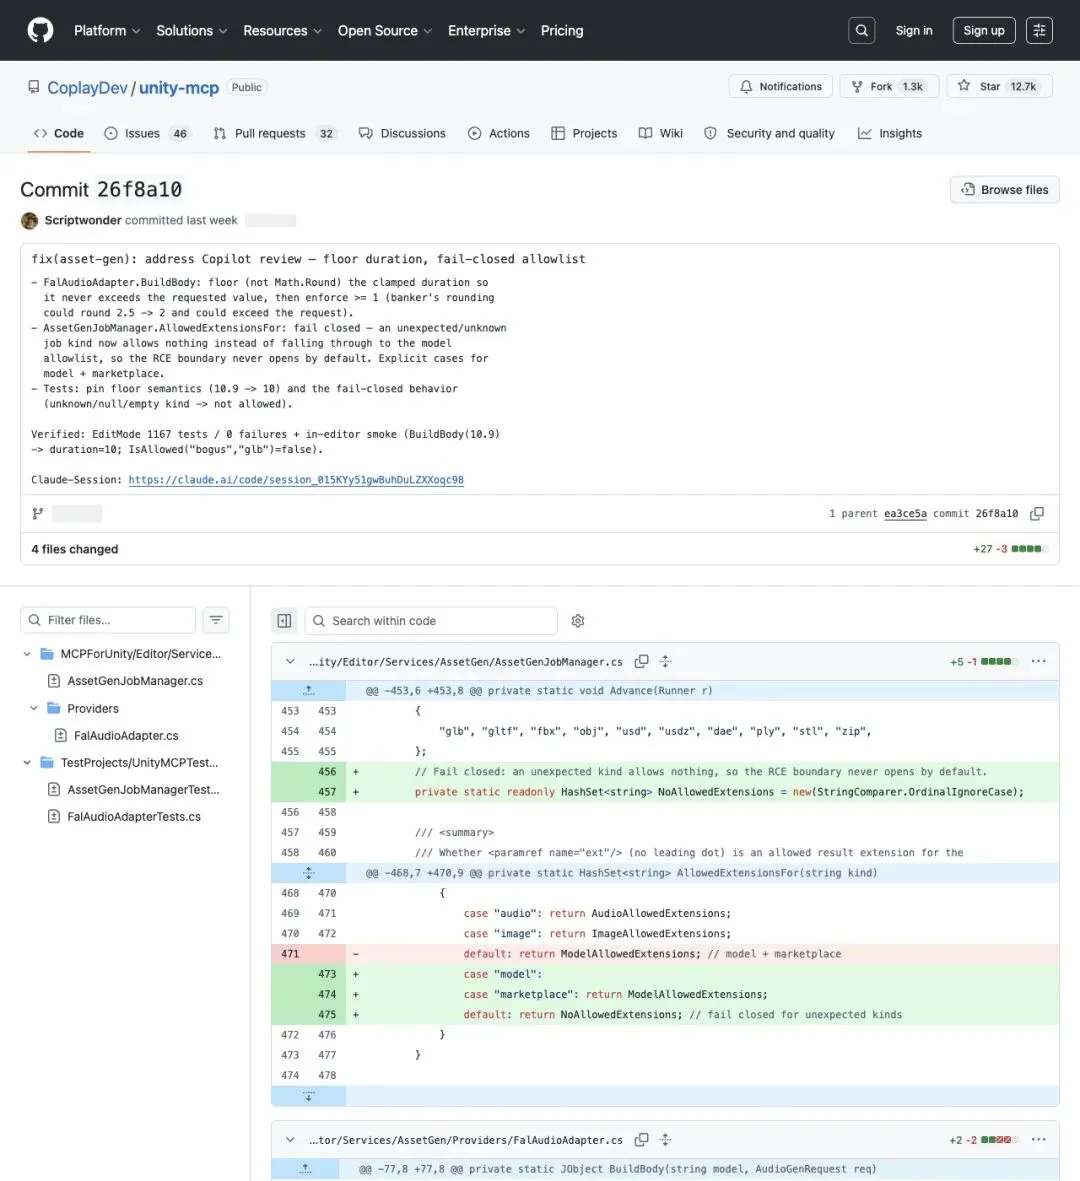Screen dimensions: 1080x1181
Task: Select AssetGenJobManagerTest file in tree
Action: [x=133, y=789]
